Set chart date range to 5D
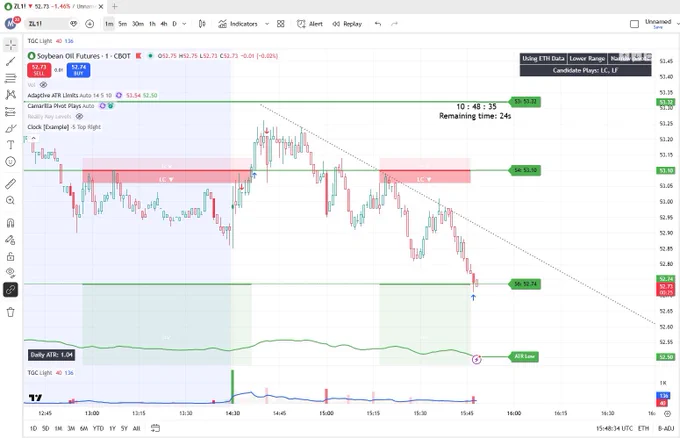The image size is (680, 438). [46, 428]
